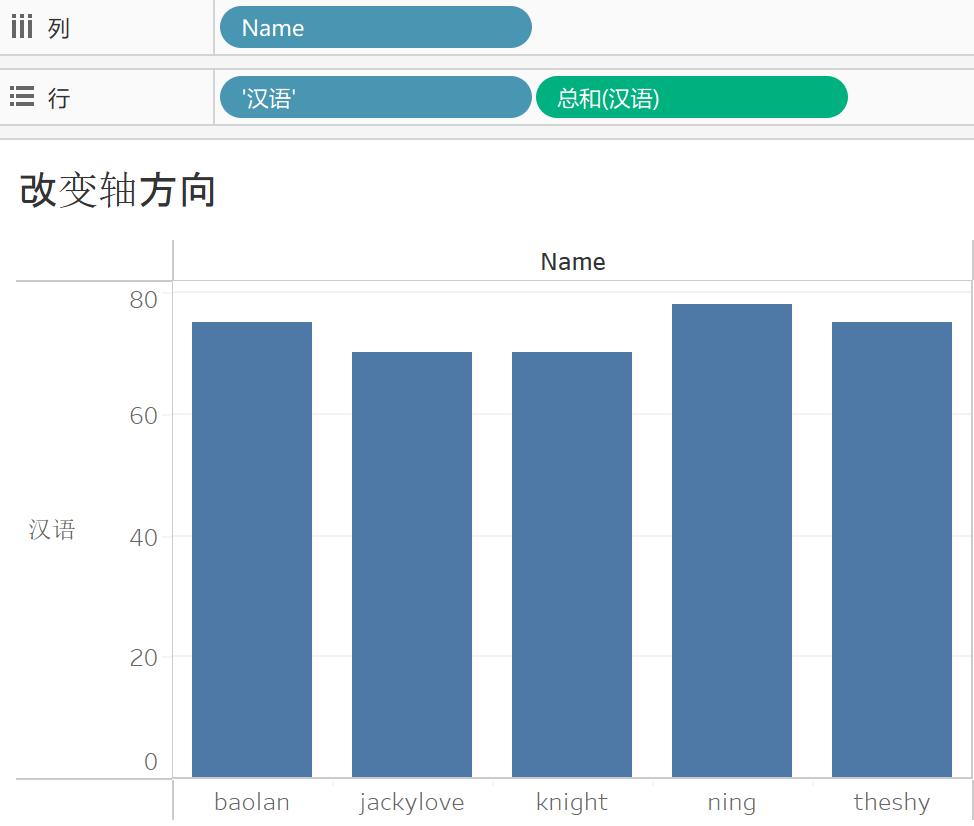Select the baolan bar
This screenshot has width=974, height=826.
coord(252,549)
